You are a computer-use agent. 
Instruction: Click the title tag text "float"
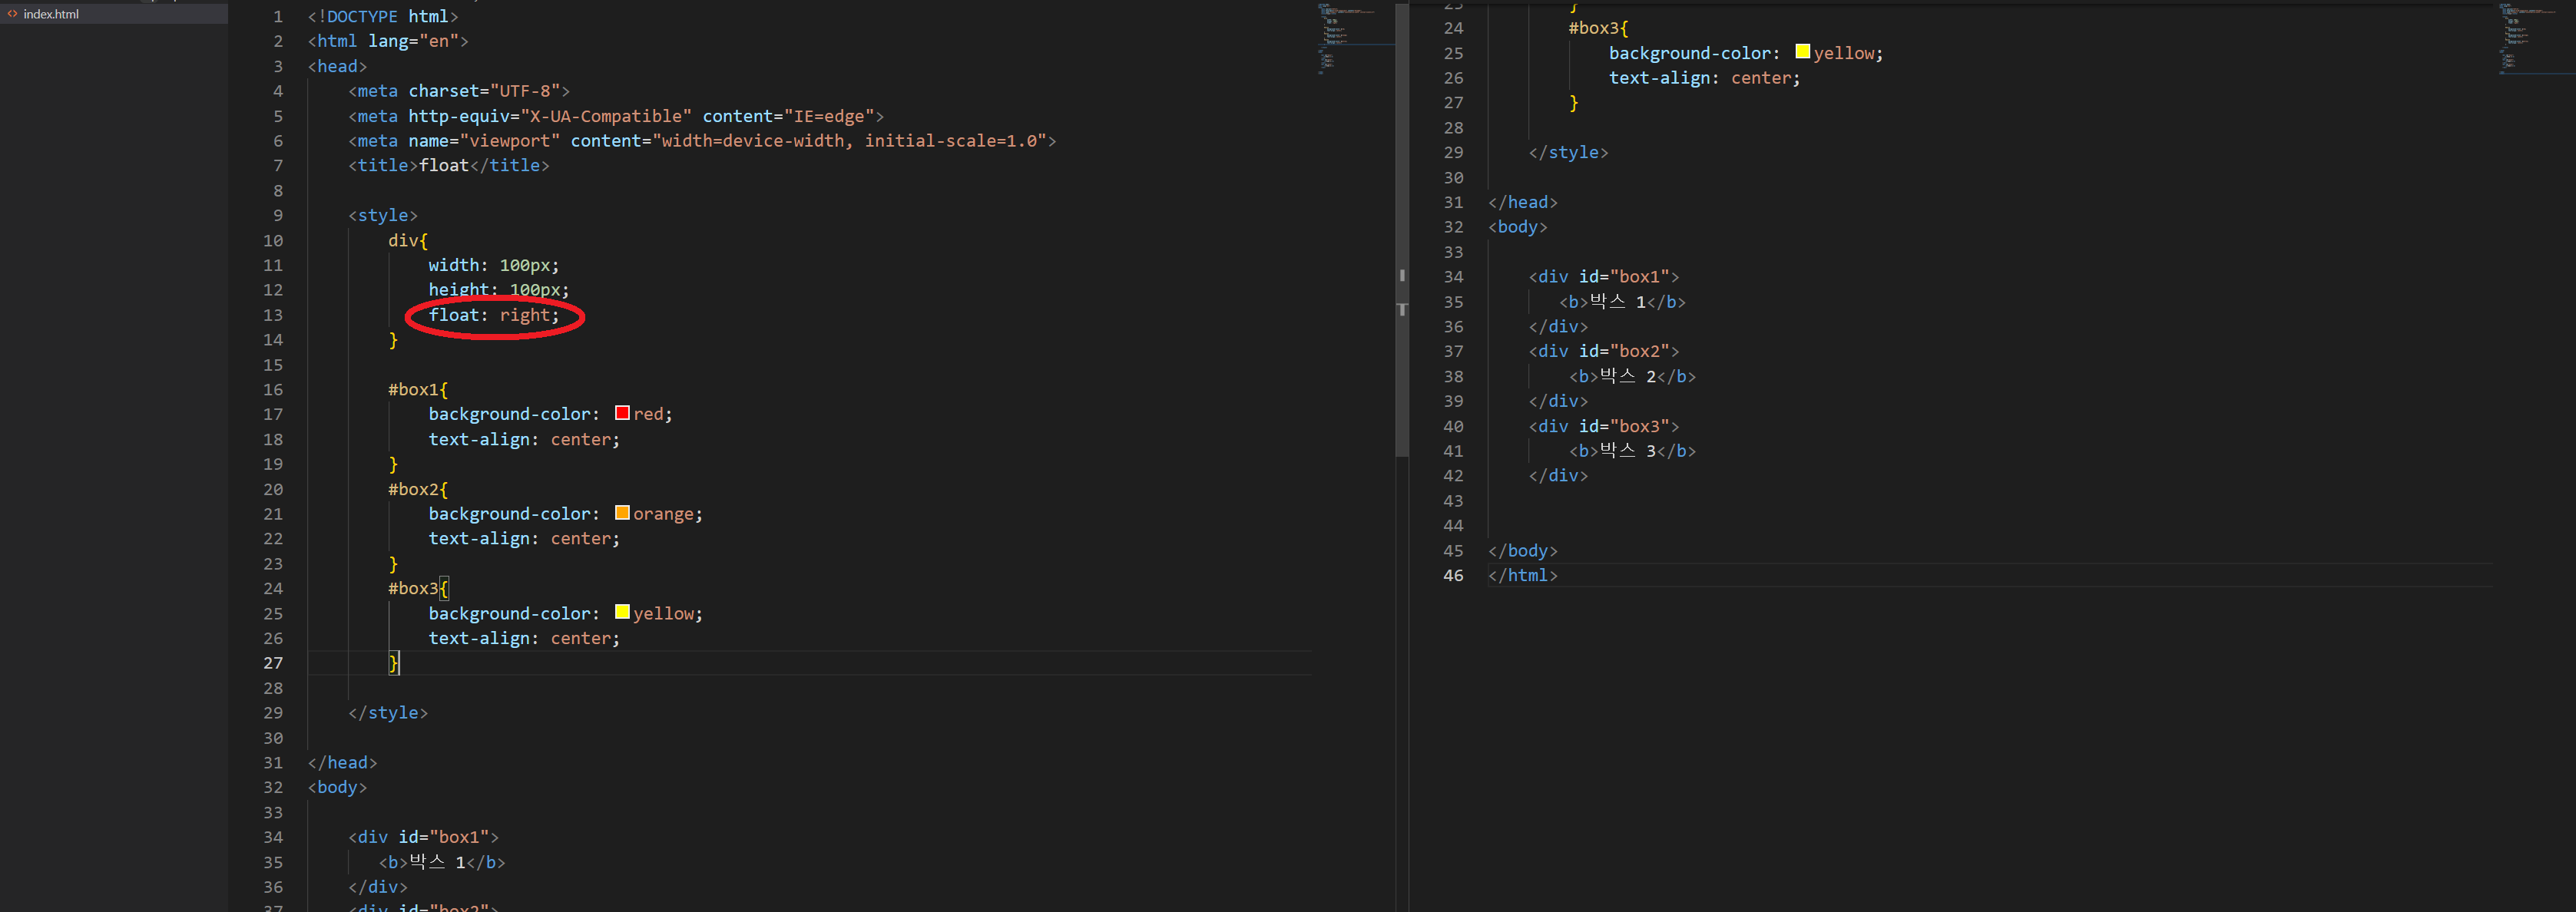coord(444,165)
